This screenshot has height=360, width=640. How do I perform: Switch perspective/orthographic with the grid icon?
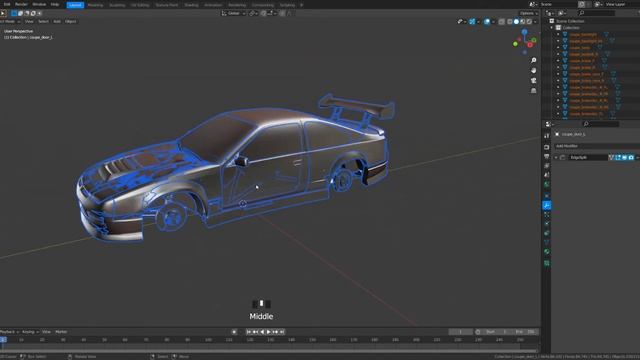pyautogui.click(x=533, y=91)
